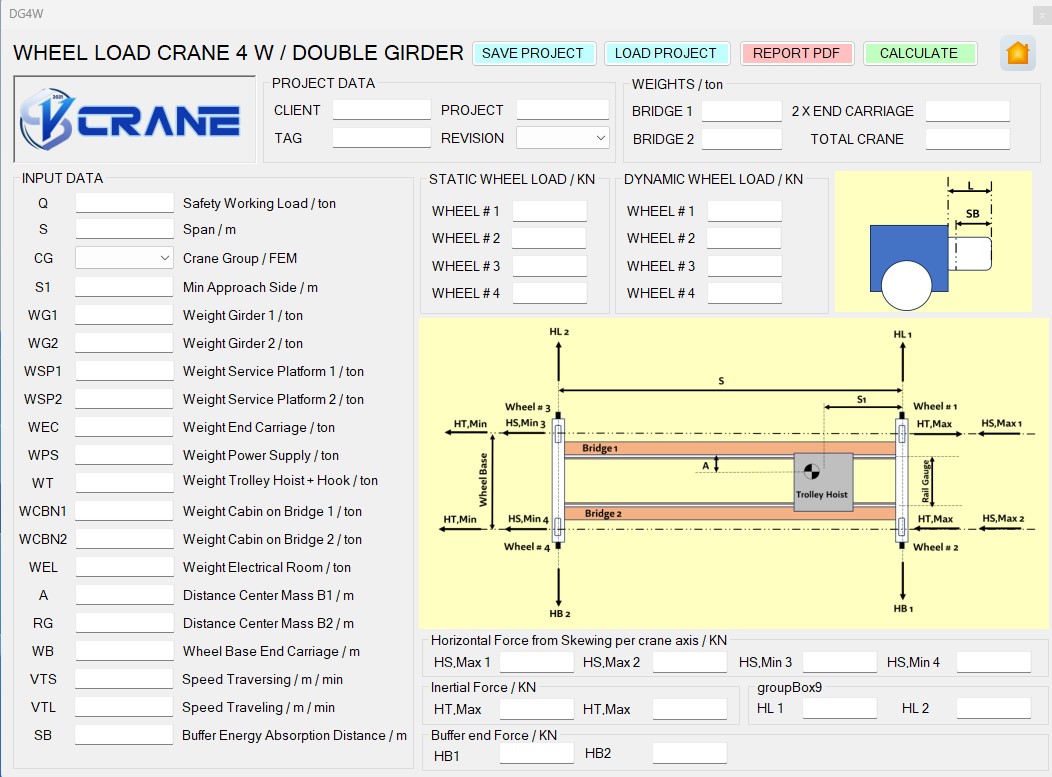1052x777 pixels.
Task: Select the WG1 Weight Girder 1 field
Action: click(x=124, y=315)
